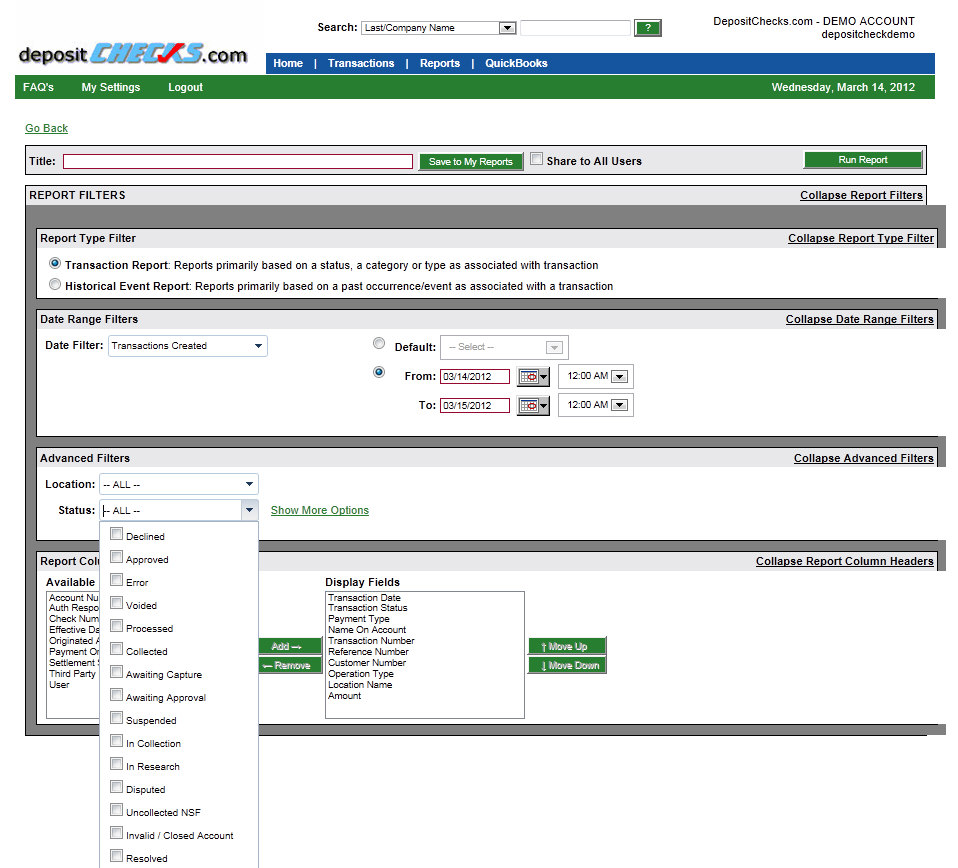Open the From time 12:00 AM dropdown
The image size is (958, 868).
tap(596, 376)
